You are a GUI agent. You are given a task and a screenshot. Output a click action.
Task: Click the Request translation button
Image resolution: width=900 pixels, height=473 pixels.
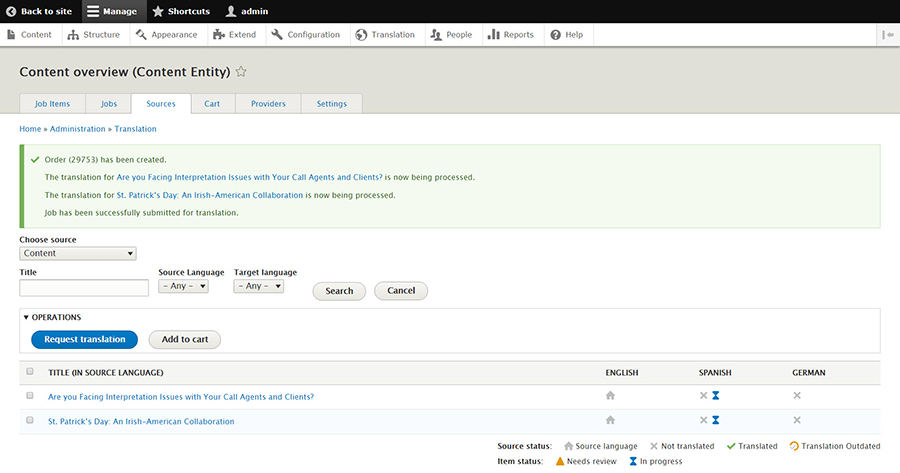click(x=84, y=339)
